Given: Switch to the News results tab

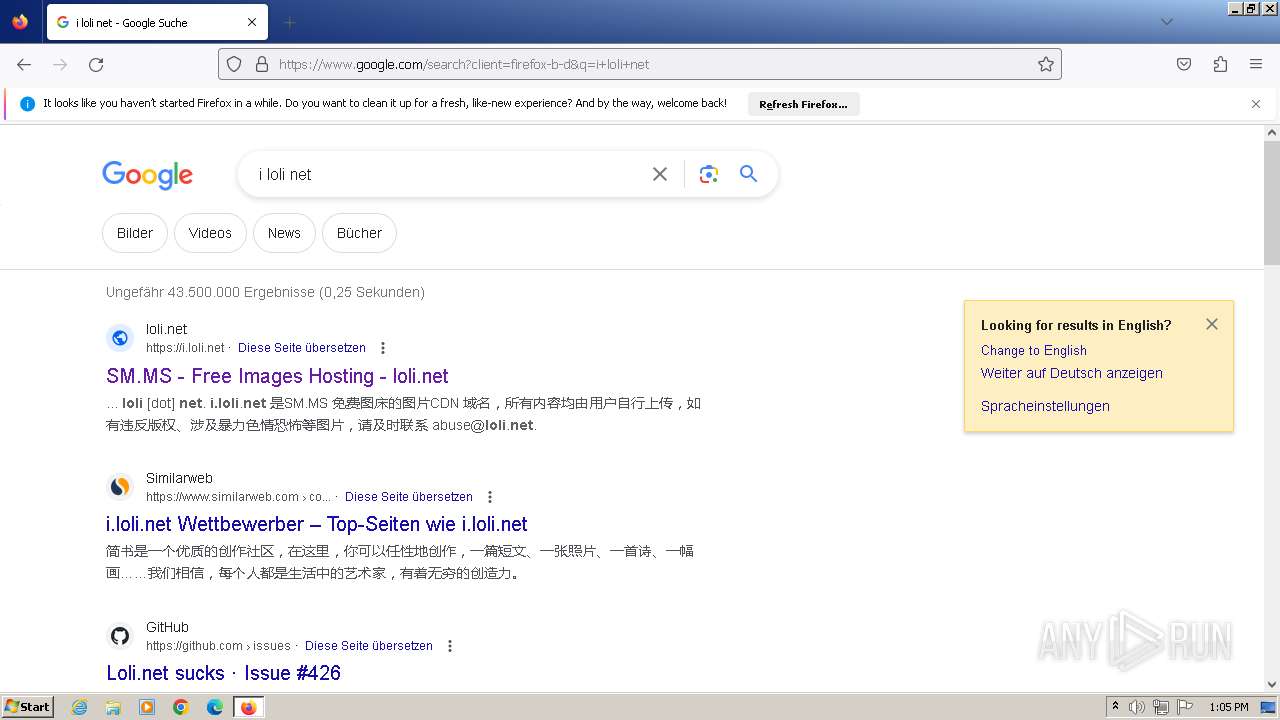Looking at the screenshot, I should click(x=284, y=233).
